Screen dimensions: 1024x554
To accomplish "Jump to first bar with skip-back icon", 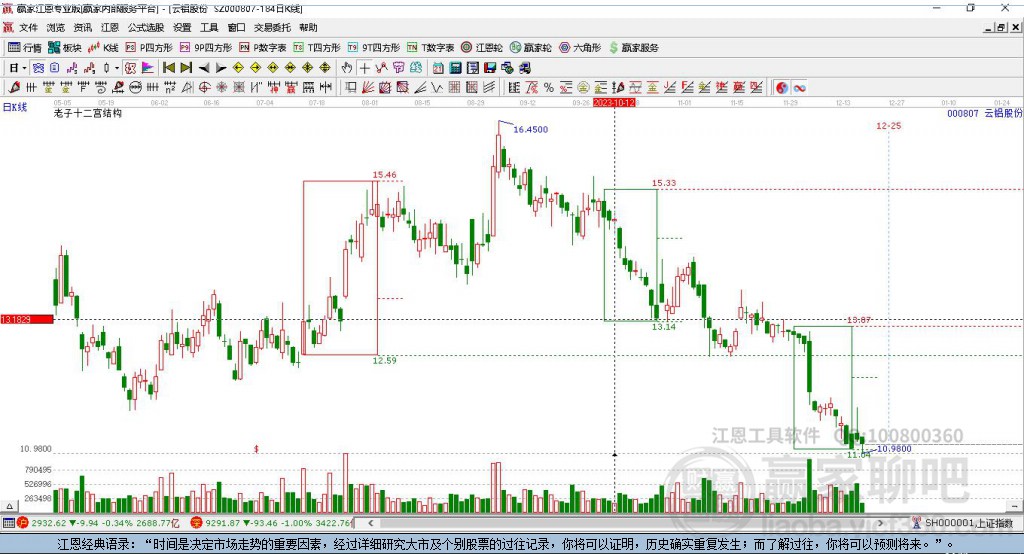I will (x=168, y=68).
